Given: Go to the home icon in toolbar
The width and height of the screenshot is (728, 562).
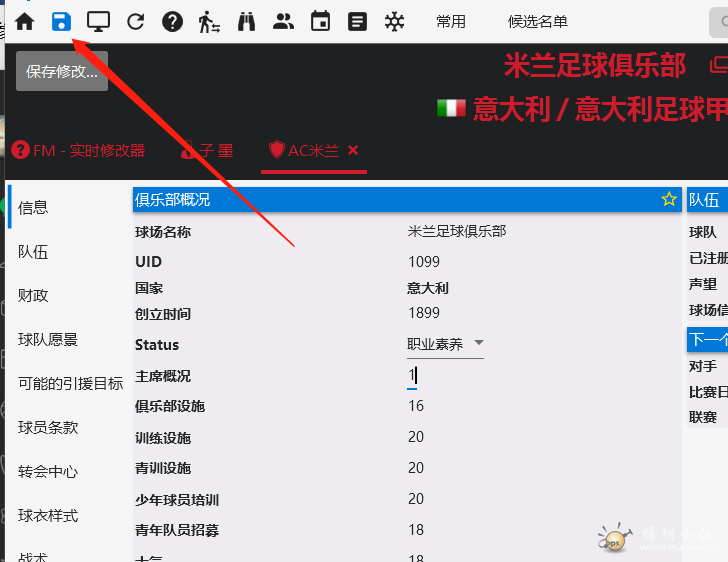Looking at the screenshot, I should 25,22.
